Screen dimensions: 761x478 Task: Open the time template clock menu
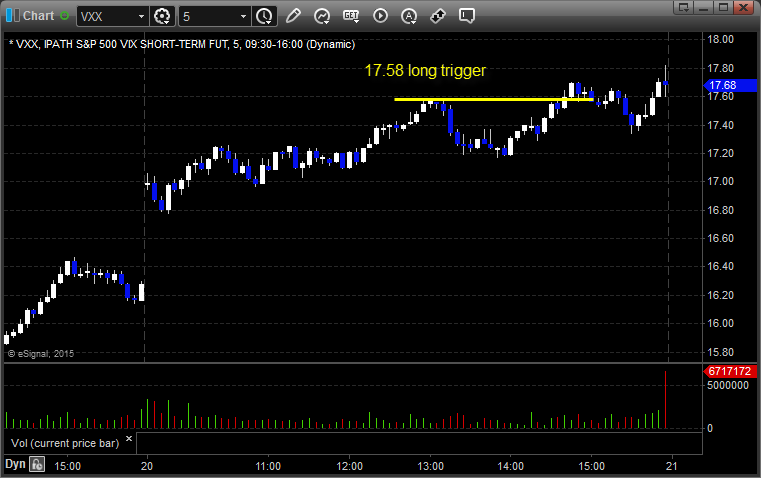(265, 16)
